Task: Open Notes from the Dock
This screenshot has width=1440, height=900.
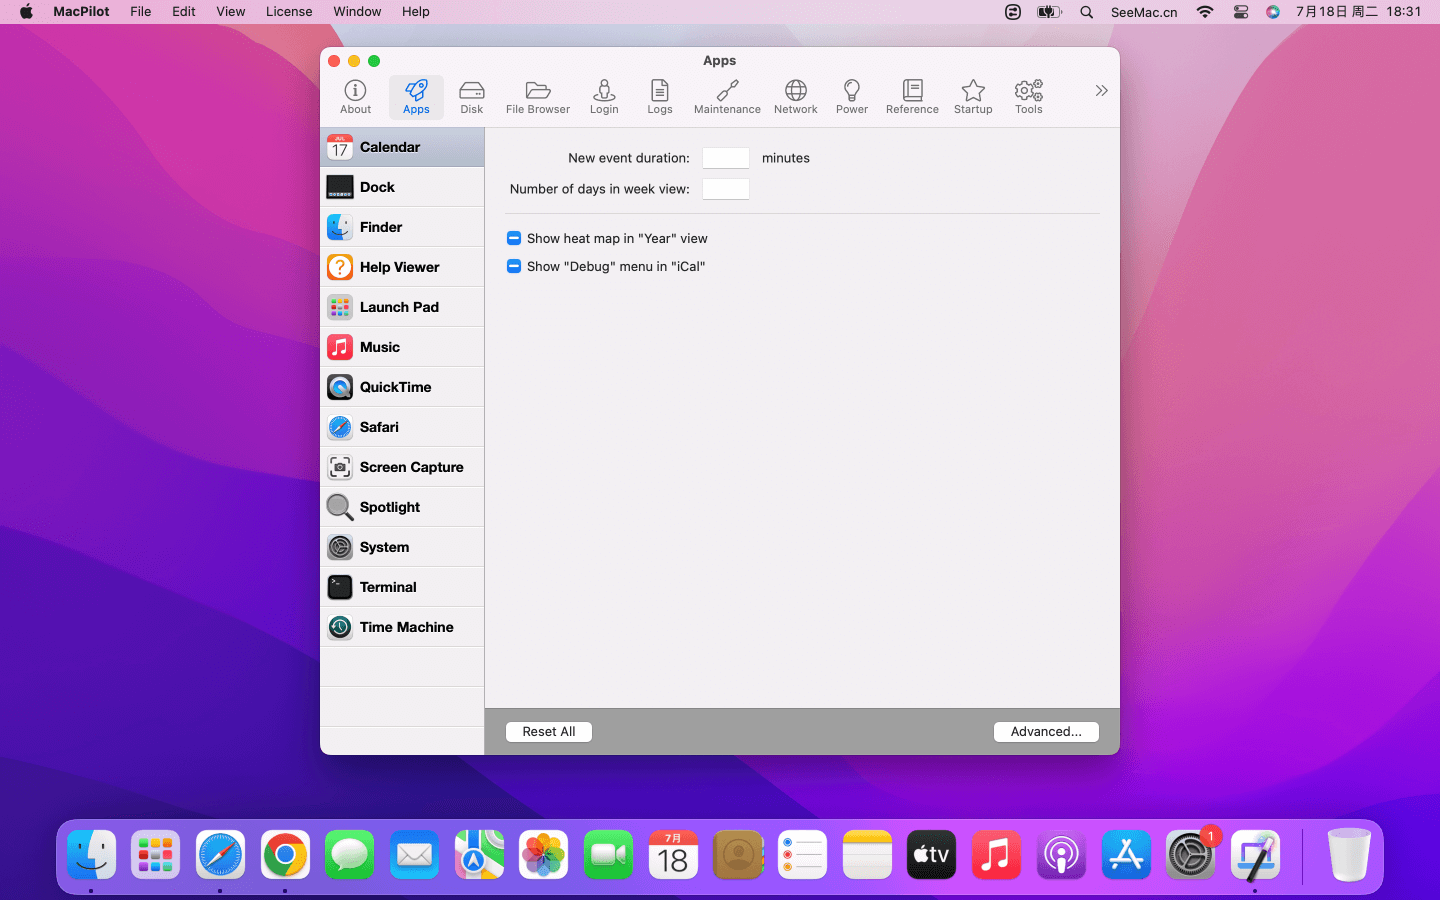Action: [x=867, y=855]
